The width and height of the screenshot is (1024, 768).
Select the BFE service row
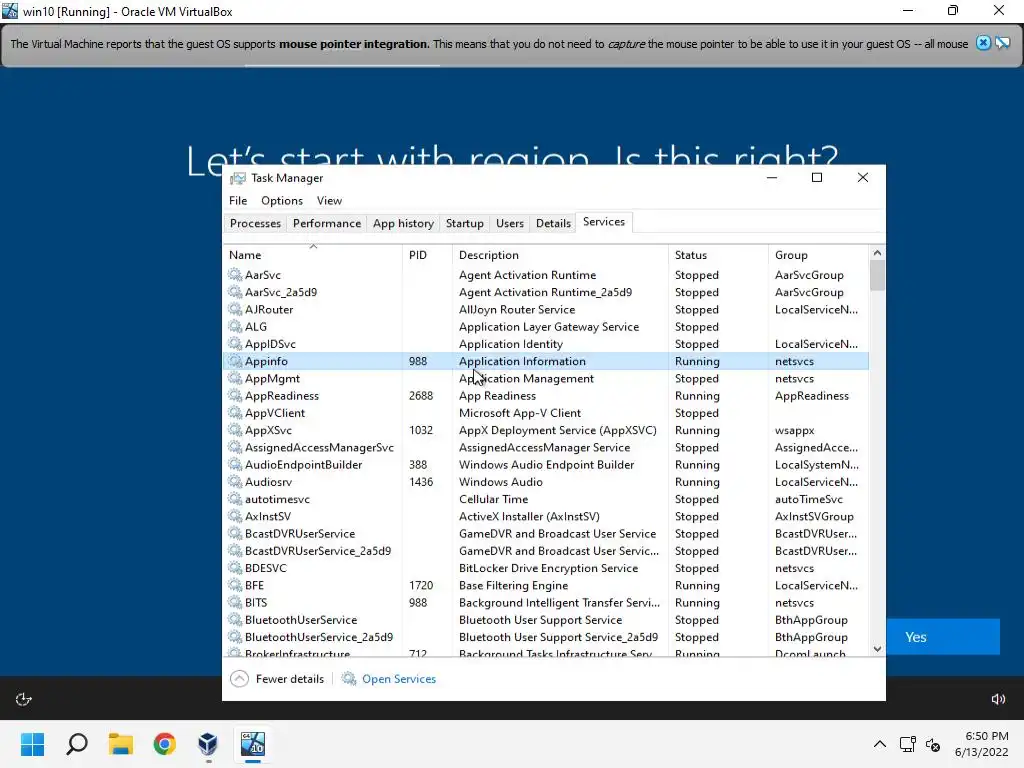coord(546,586)
